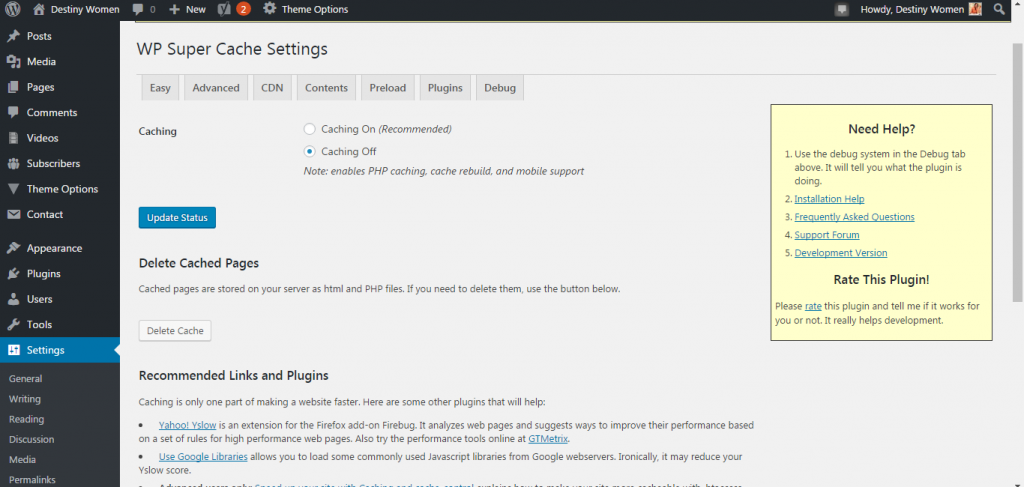Open the search magnifier icon
This screenshot has height=487, width=1024.
pyautogui.click(x=999, y=9)
